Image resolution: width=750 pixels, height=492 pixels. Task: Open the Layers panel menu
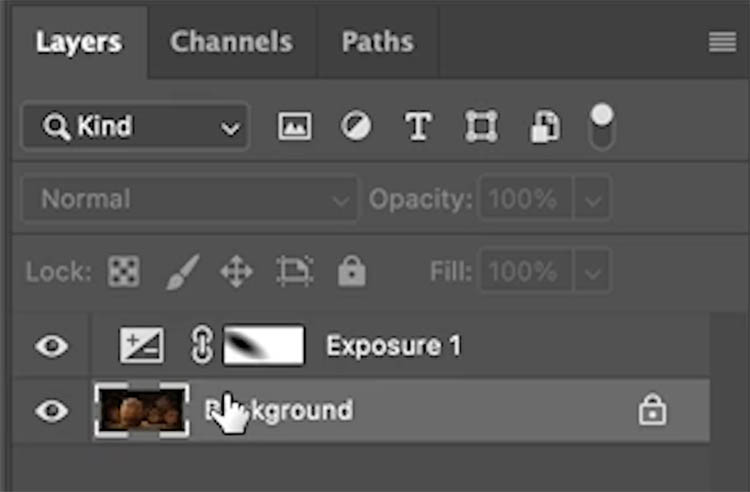(x=722, y=42)
